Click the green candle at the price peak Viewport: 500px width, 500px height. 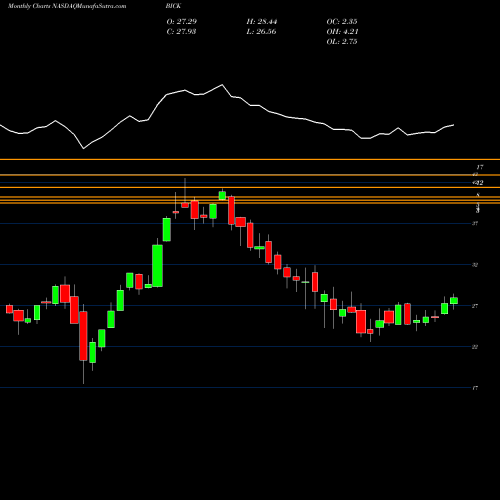(x=222, y=195)
